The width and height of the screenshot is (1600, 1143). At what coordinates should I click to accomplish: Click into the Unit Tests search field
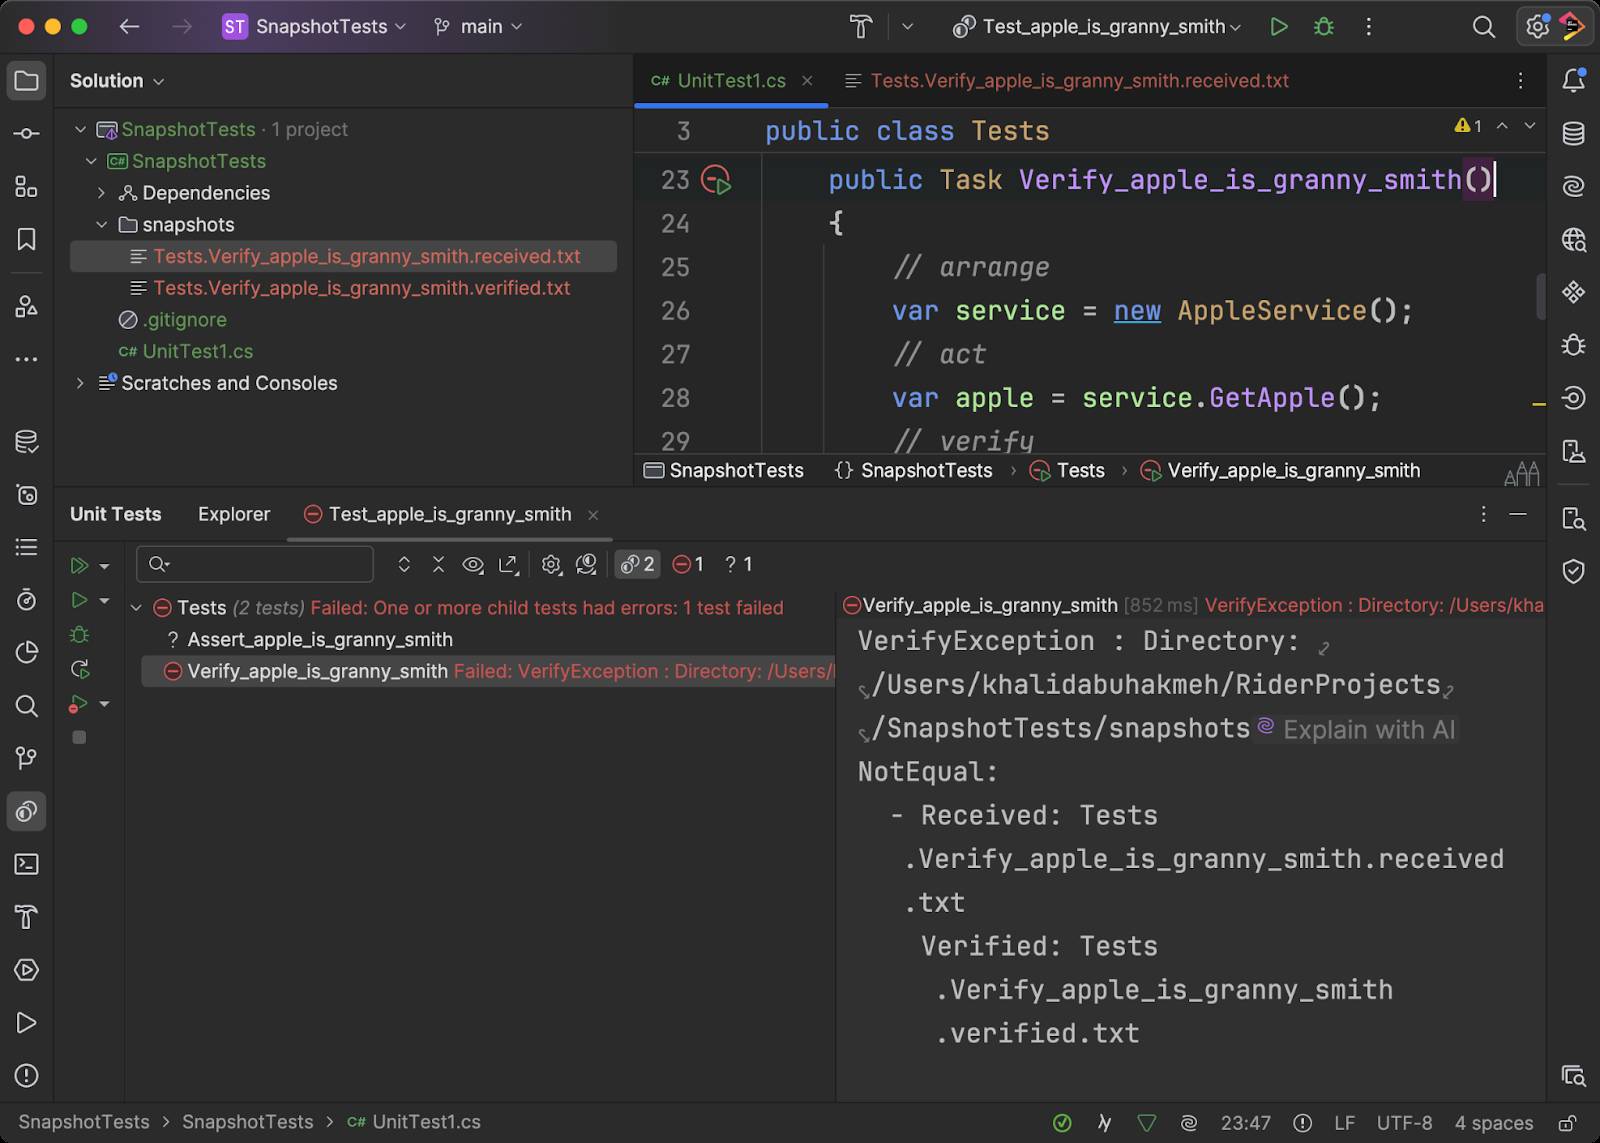pyautogui.click(x=255, y=565)
